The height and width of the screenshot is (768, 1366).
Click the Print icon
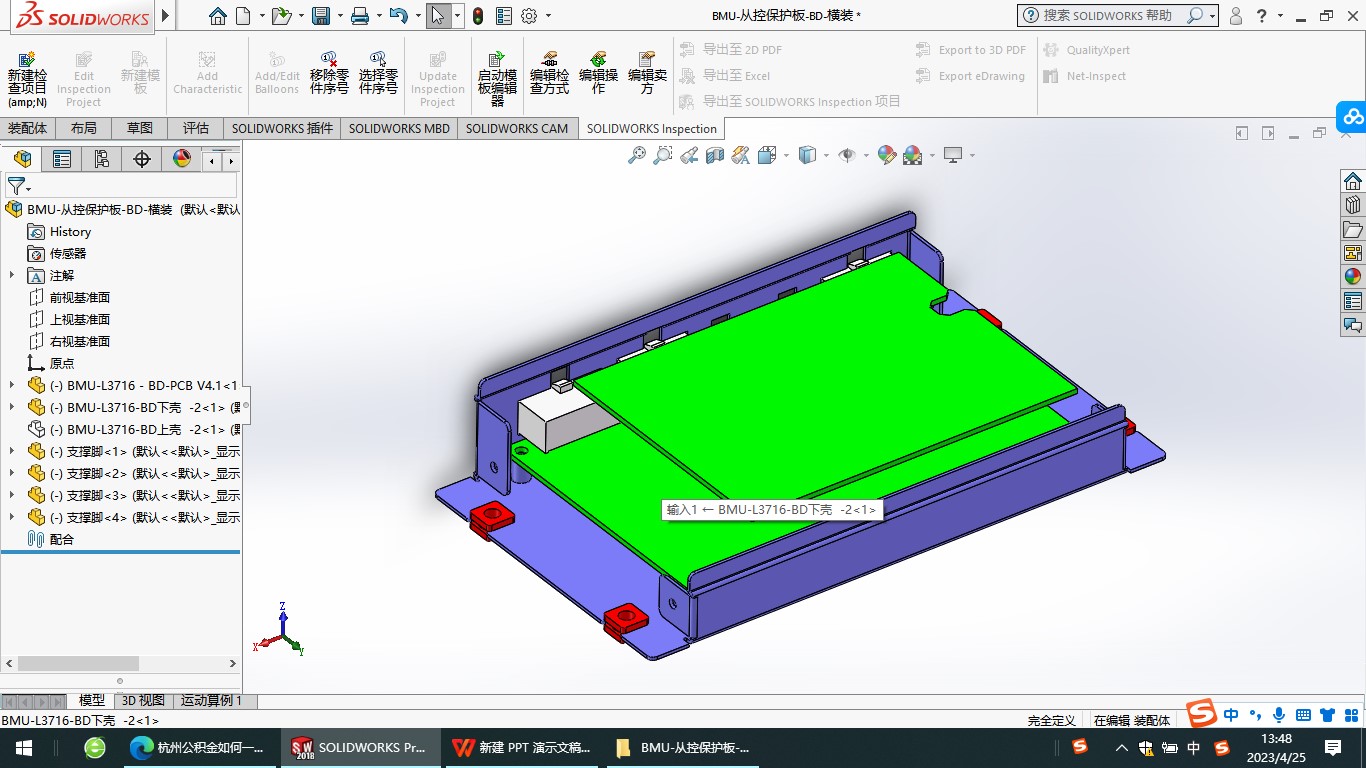[x=360, y=16]
